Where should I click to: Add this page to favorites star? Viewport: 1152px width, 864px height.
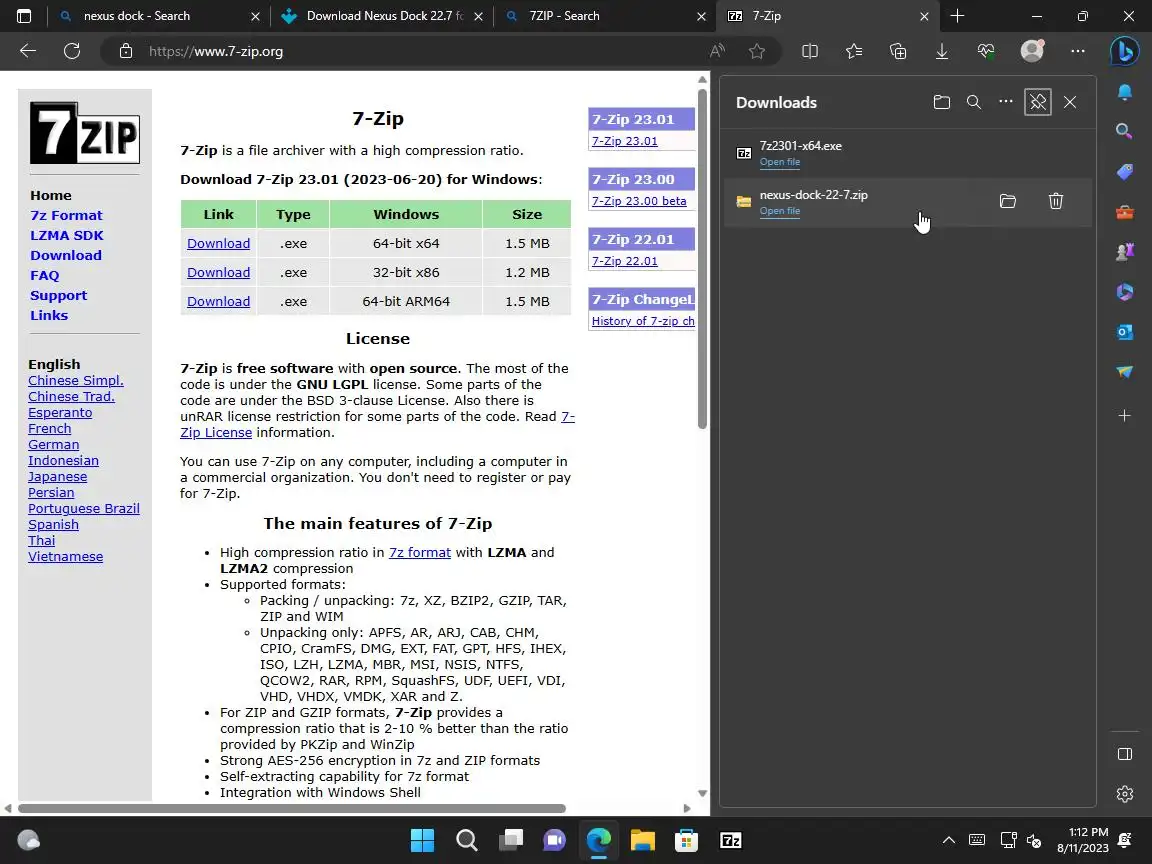click(x=757, y=51)
